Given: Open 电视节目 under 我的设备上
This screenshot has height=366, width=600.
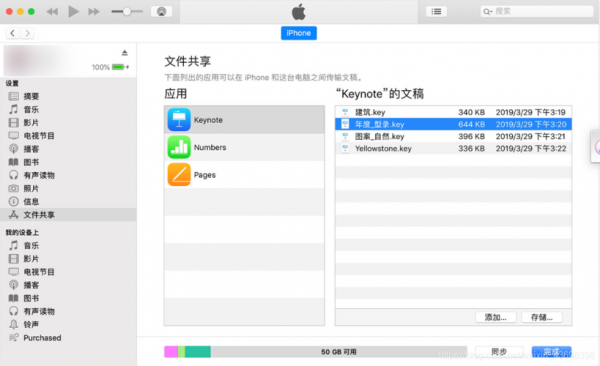Looking at the screenshot, I should pos(68,272).
